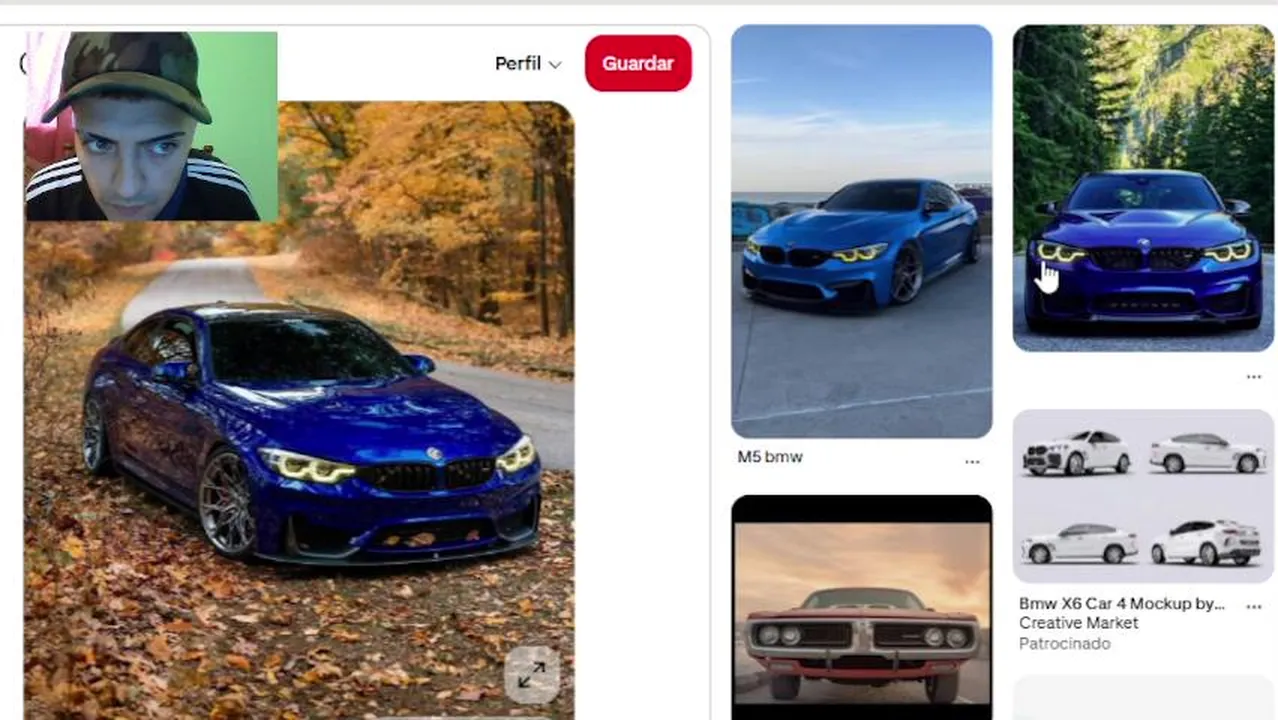This screenshot has height=720, width=1278.
Task: Open more options for the M5 bmw pin
Action: pos(972,462)
